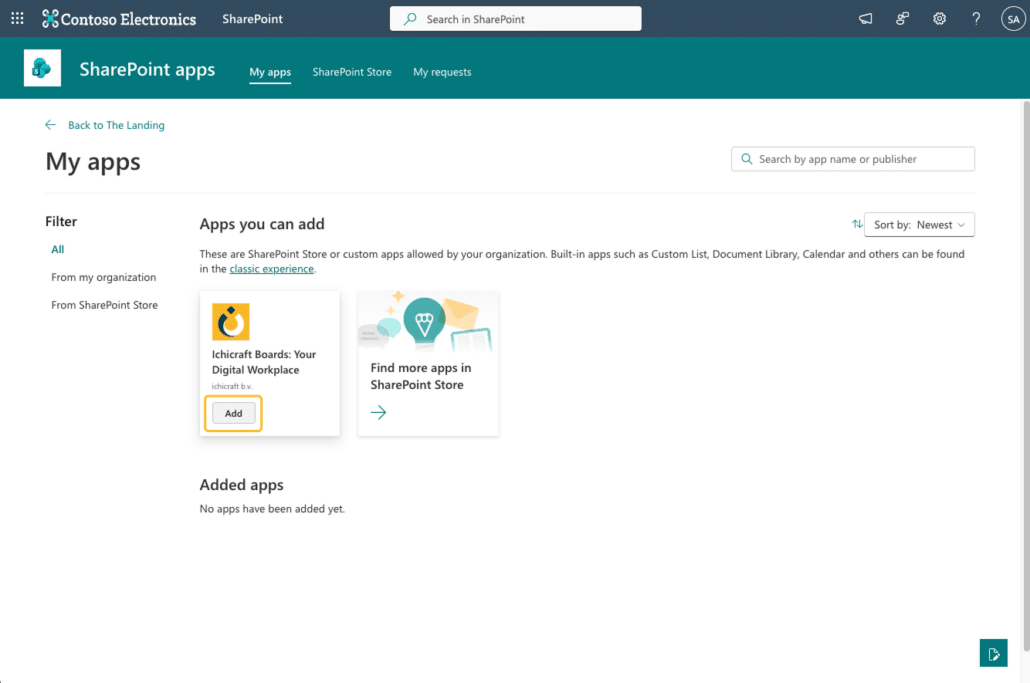Follow the classic experience link
Image resolution: width=1030 pixels, height=683 pixels.
(x=272, y=269)
